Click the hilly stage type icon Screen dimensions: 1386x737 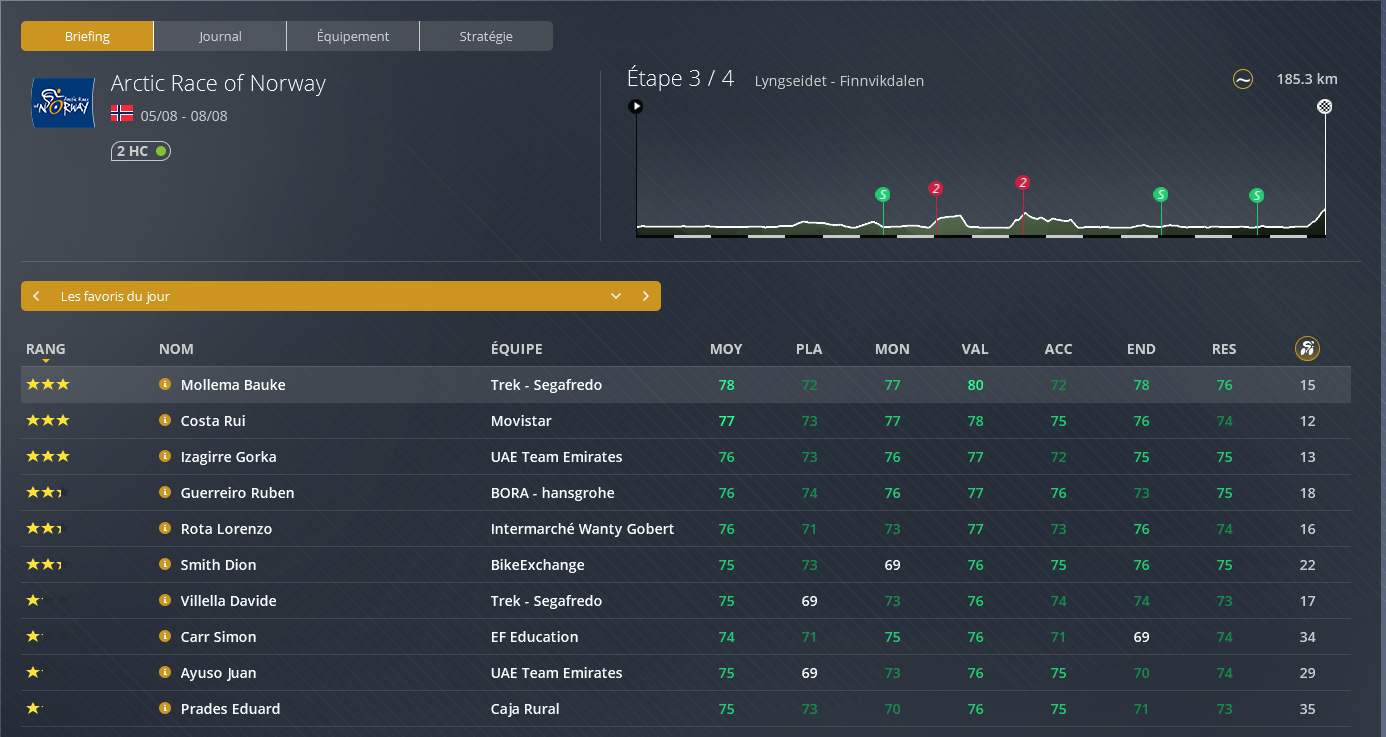point(1243,79)
